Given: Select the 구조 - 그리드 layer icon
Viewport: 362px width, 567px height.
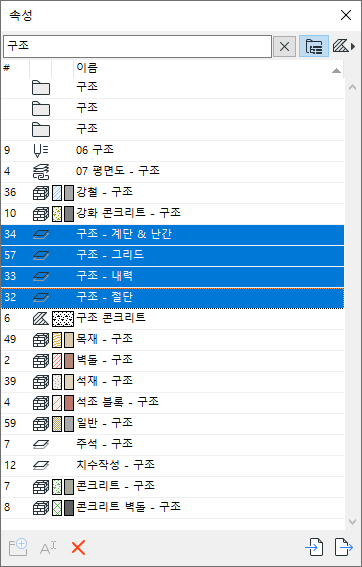Looking at the screenshot, I should (41, 256).
